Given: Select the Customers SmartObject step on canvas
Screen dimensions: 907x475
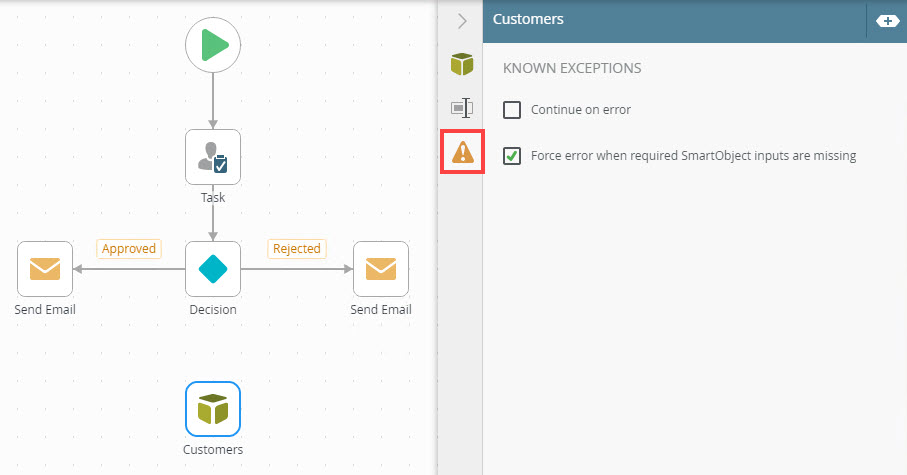Looking at the screenshot, I should pyautogui.click(x=213, y=409).
